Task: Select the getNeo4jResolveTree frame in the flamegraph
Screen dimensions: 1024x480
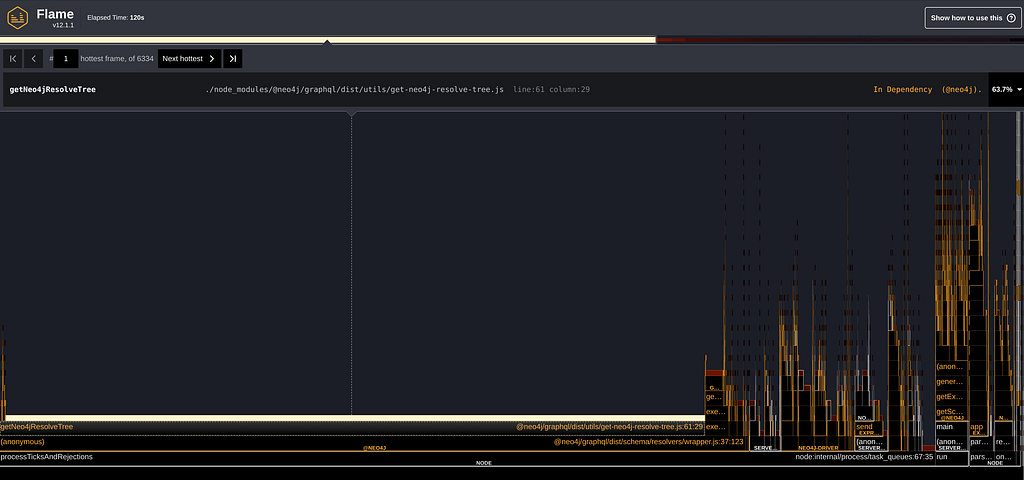Action: point(352,427)
